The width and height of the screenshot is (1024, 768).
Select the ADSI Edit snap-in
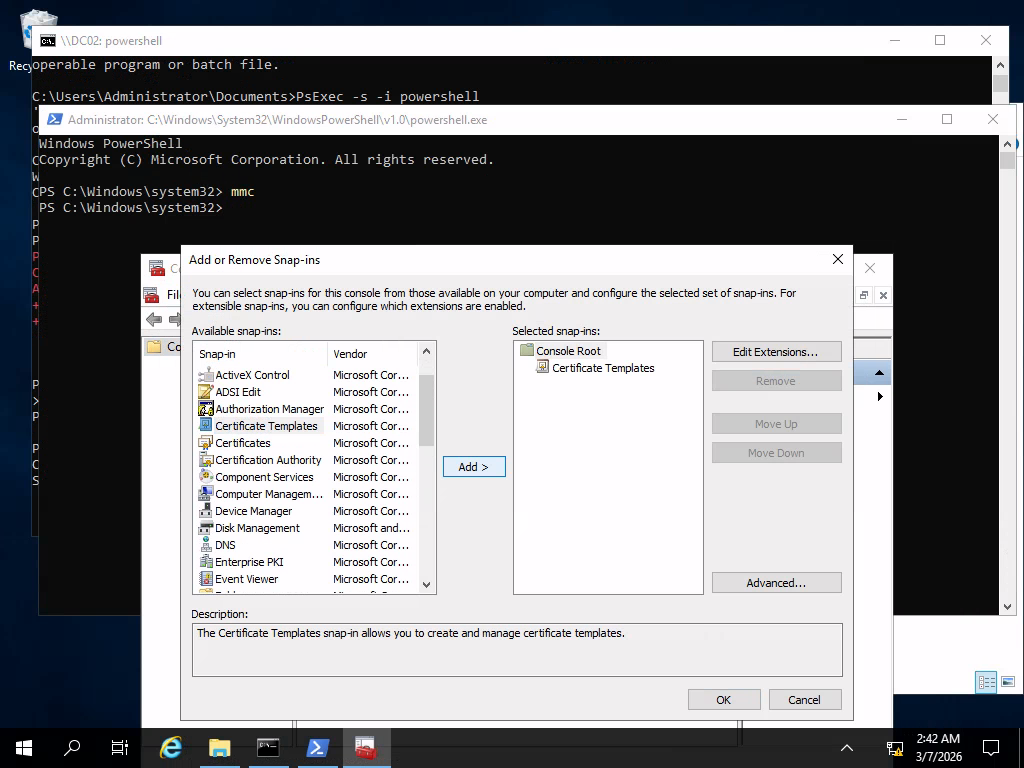[x=238, y=392]
